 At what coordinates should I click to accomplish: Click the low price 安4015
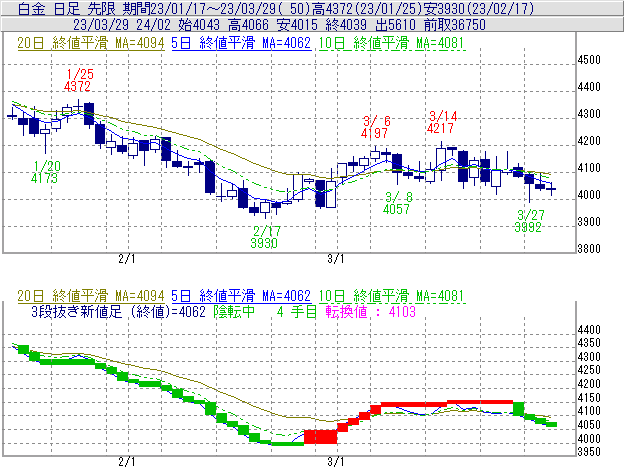click(x=298, y=25)
